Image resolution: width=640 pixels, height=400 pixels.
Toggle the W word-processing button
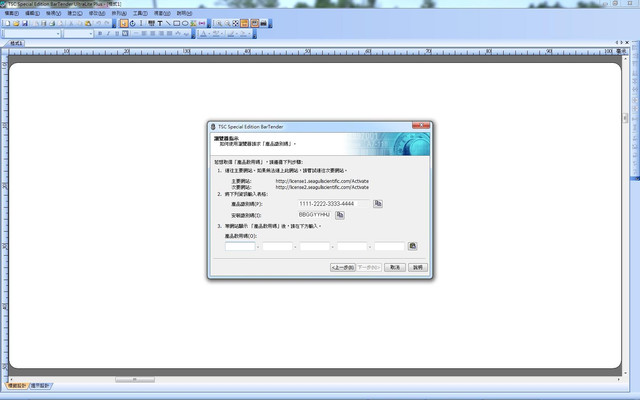pos(125,33)
